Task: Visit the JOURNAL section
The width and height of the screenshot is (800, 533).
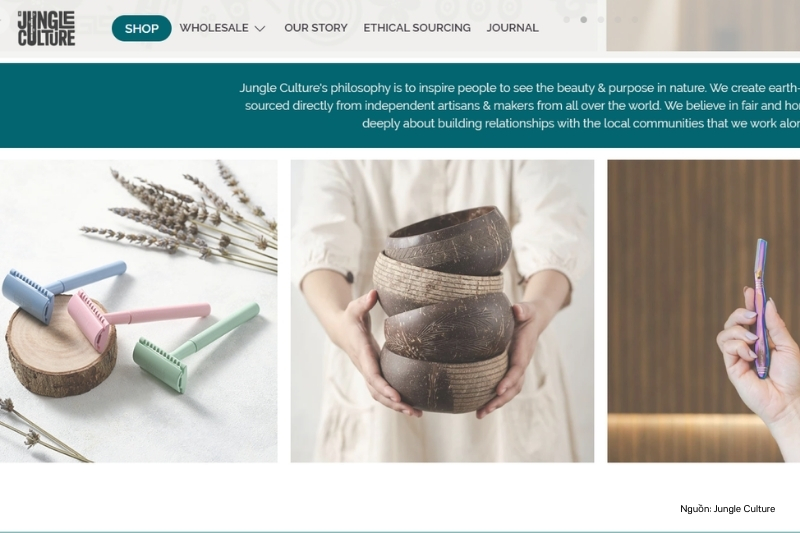Action: point(512,28)
